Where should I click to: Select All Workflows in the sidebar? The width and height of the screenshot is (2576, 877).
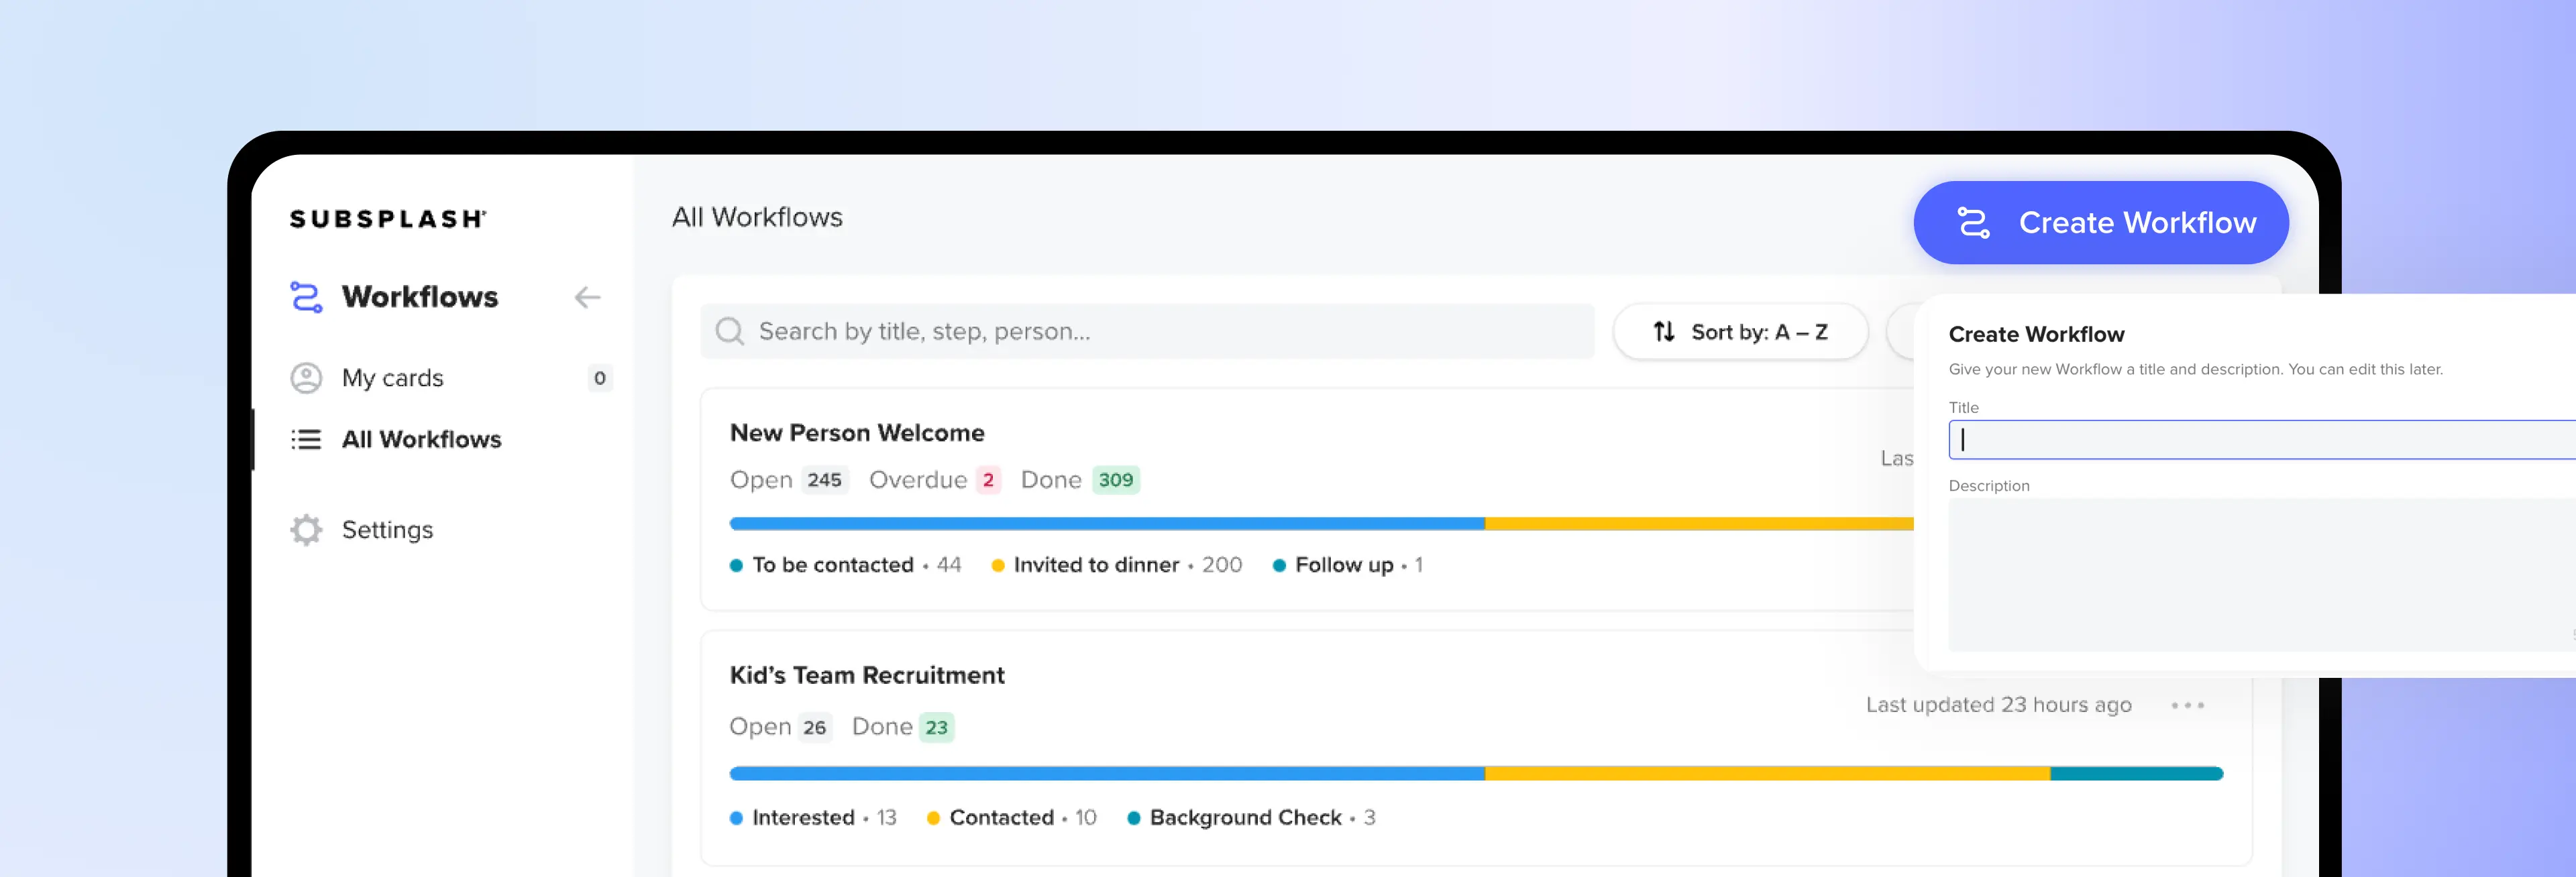421,439
